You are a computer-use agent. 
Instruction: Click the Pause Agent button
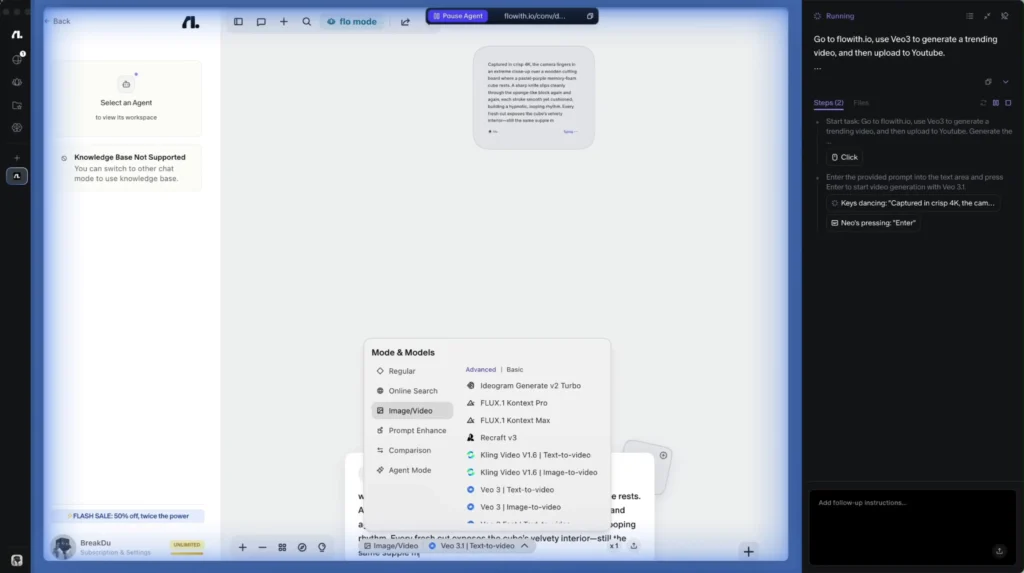coord(458,16)
